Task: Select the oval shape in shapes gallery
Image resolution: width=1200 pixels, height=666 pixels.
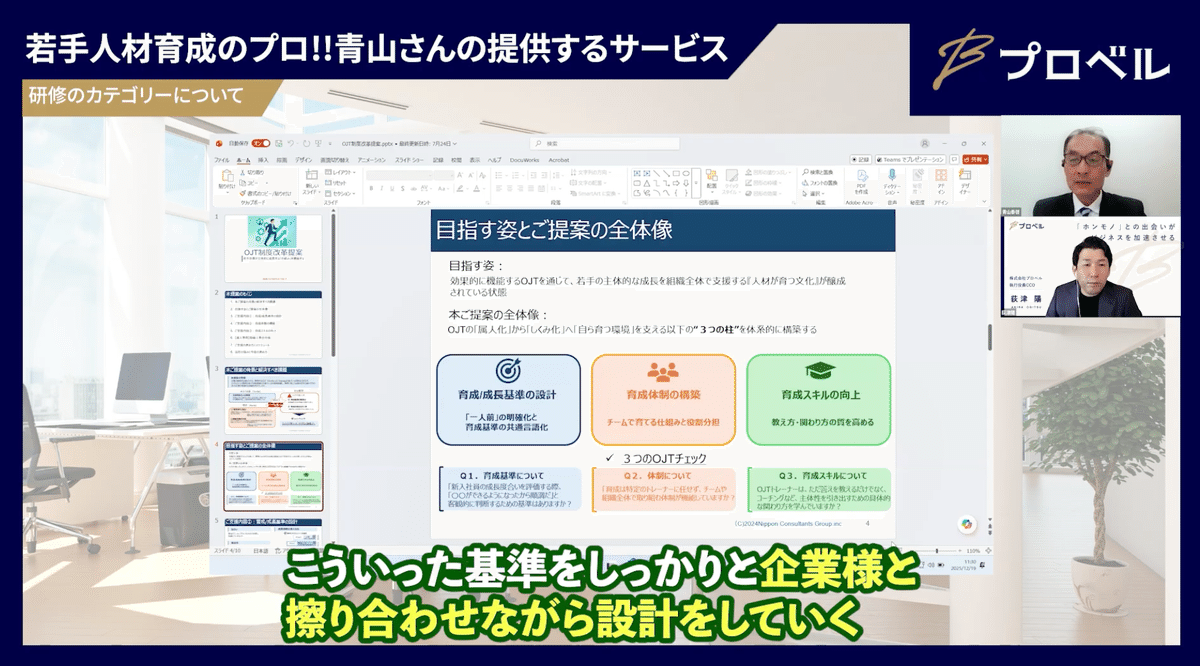Action: tap(686, 173)
